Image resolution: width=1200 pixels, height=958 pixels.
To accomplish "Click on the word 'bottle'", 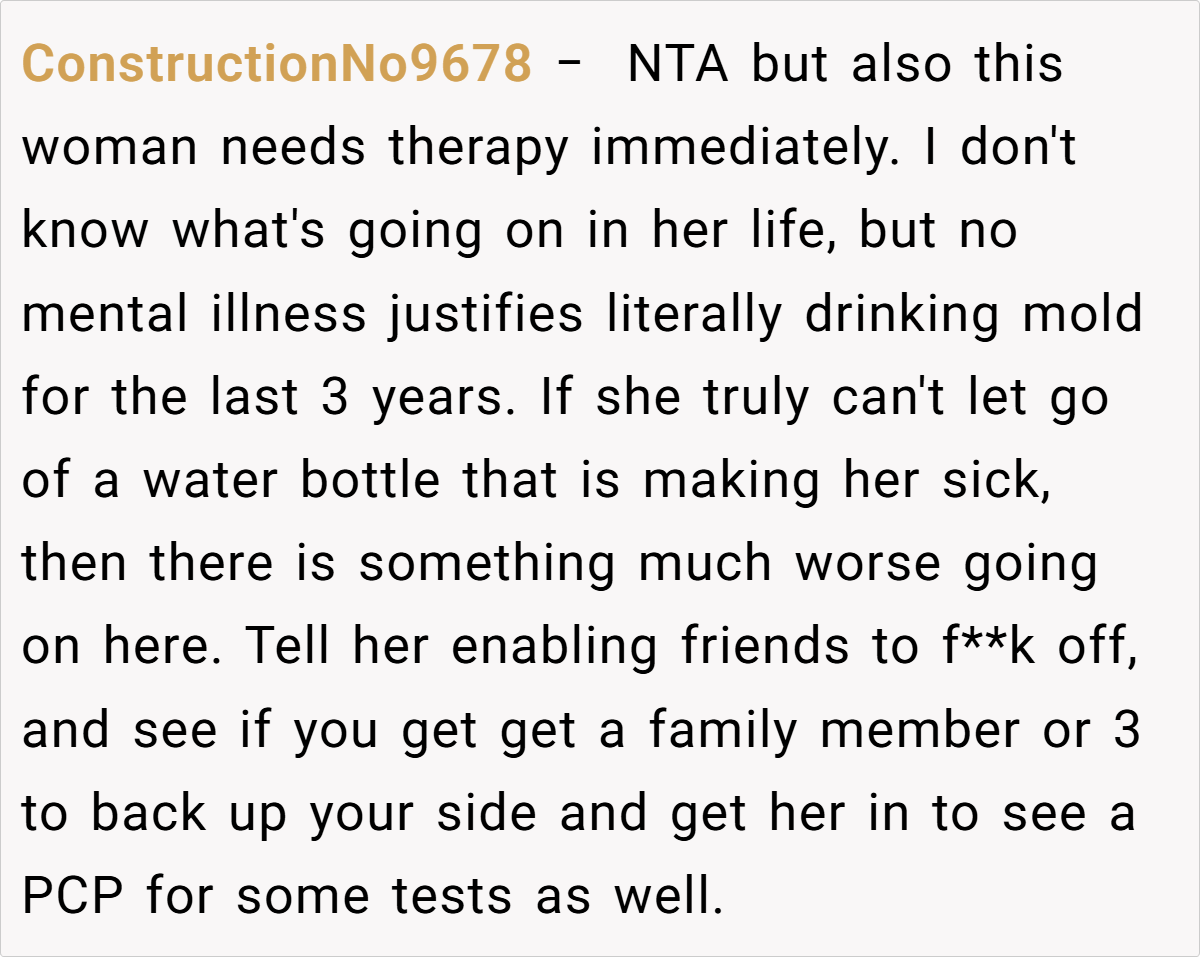I will (370, 482).
